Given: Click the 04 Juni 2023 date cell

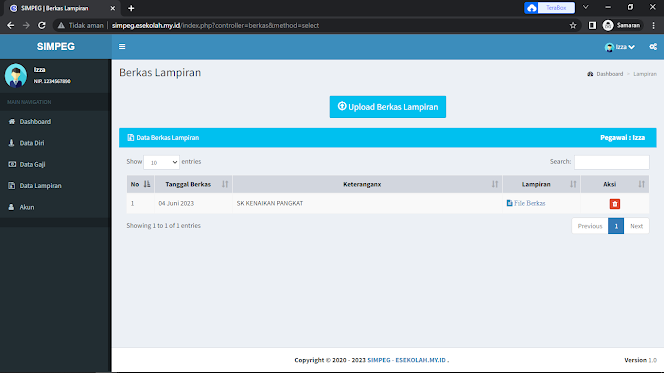Looking at the screenshot, I should click(194, 203).
